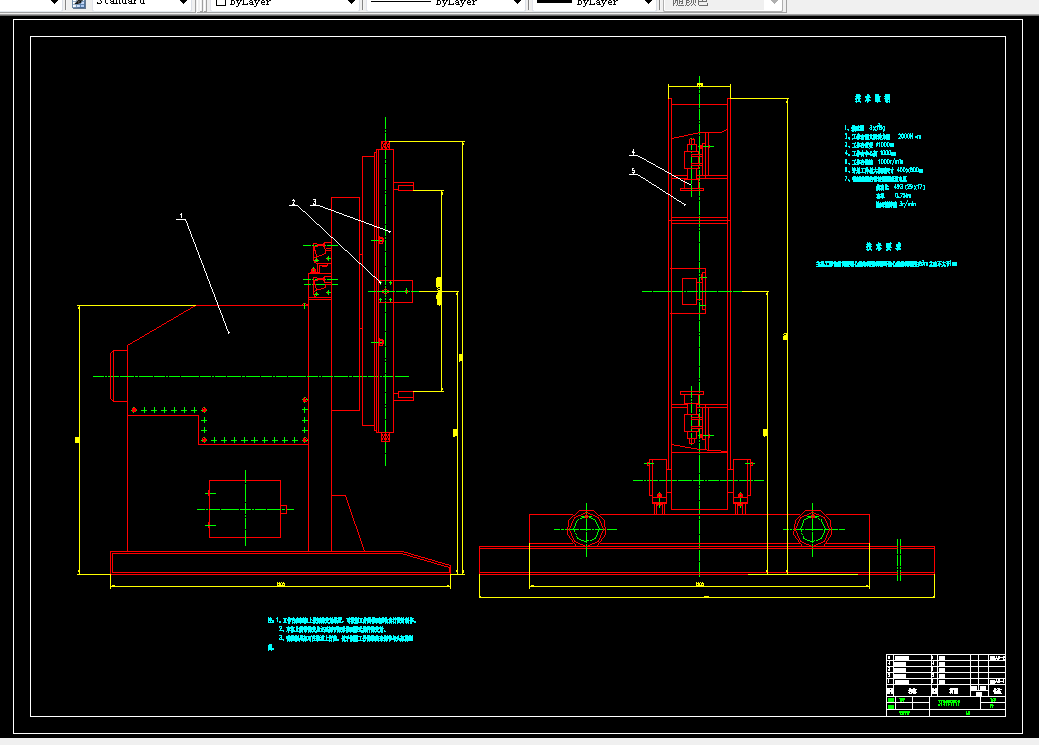
Task: Select callout number 1 in left view
Action: [x=181, y=216]
